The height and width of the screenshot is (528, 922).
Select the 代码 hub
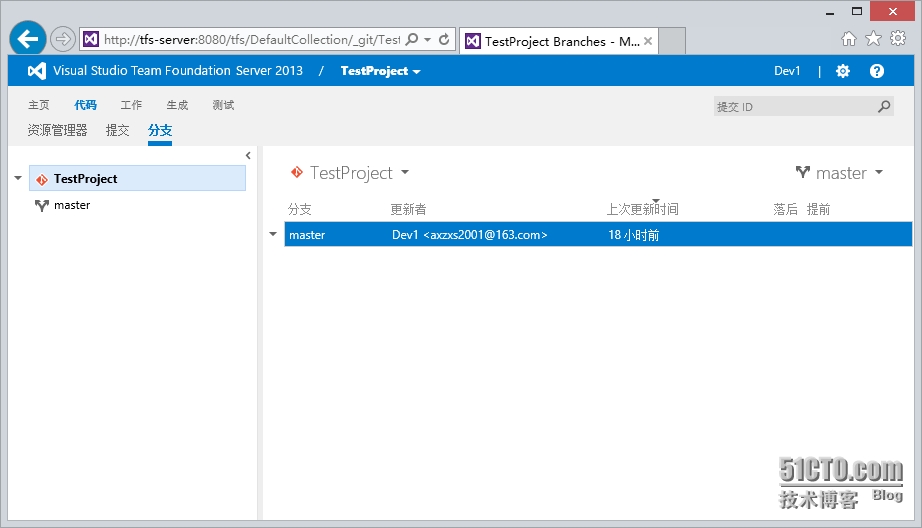click(85, 105)
